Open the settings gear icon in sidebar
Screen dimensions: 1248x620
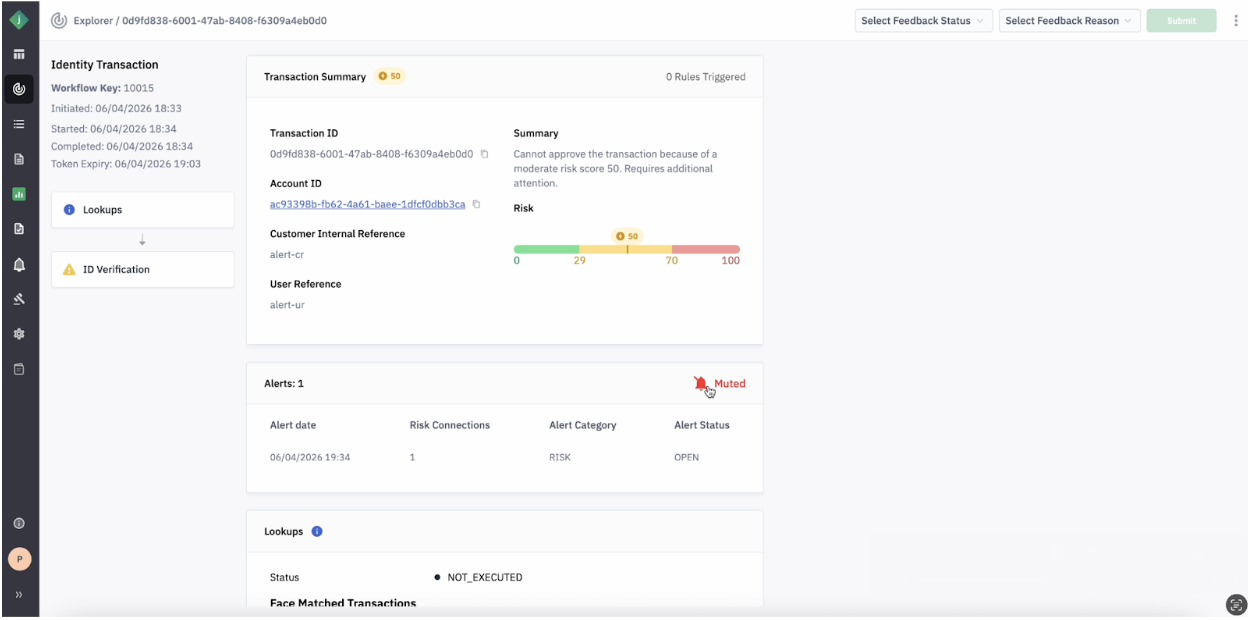pyautogui.click(x=19, y=334)
